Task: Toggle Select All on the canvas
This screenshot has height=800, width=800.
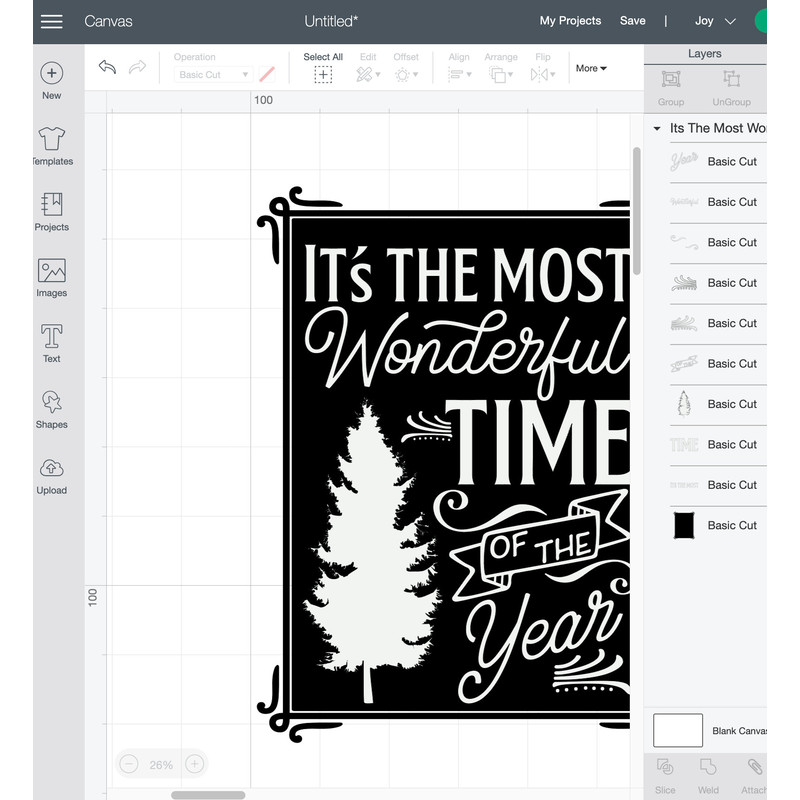Action: [323, 68]
